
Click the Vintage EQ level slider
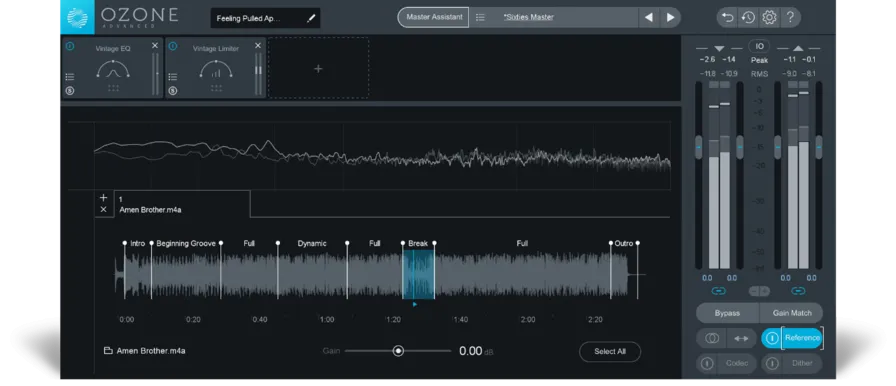click(155, 74)
